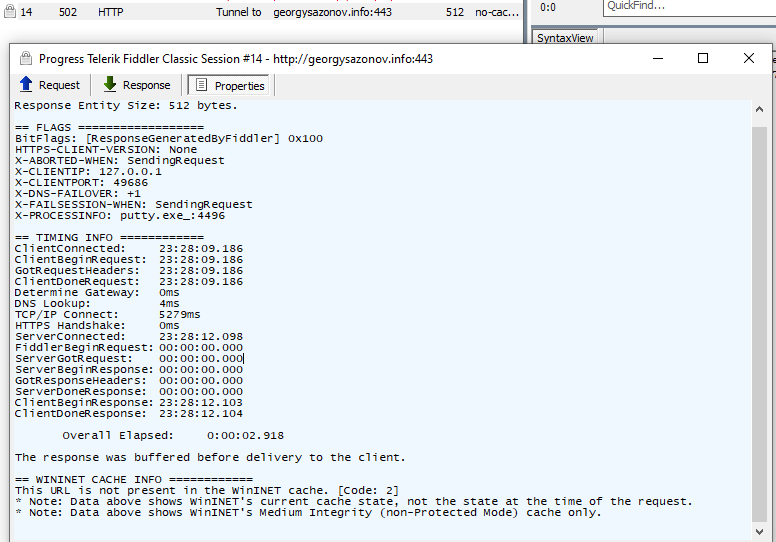Click the 'Response Entity Size: 512 bytes' line
The width and height of the screenshot is (776, 542).
pyautogui.click(x=126, y=105)
